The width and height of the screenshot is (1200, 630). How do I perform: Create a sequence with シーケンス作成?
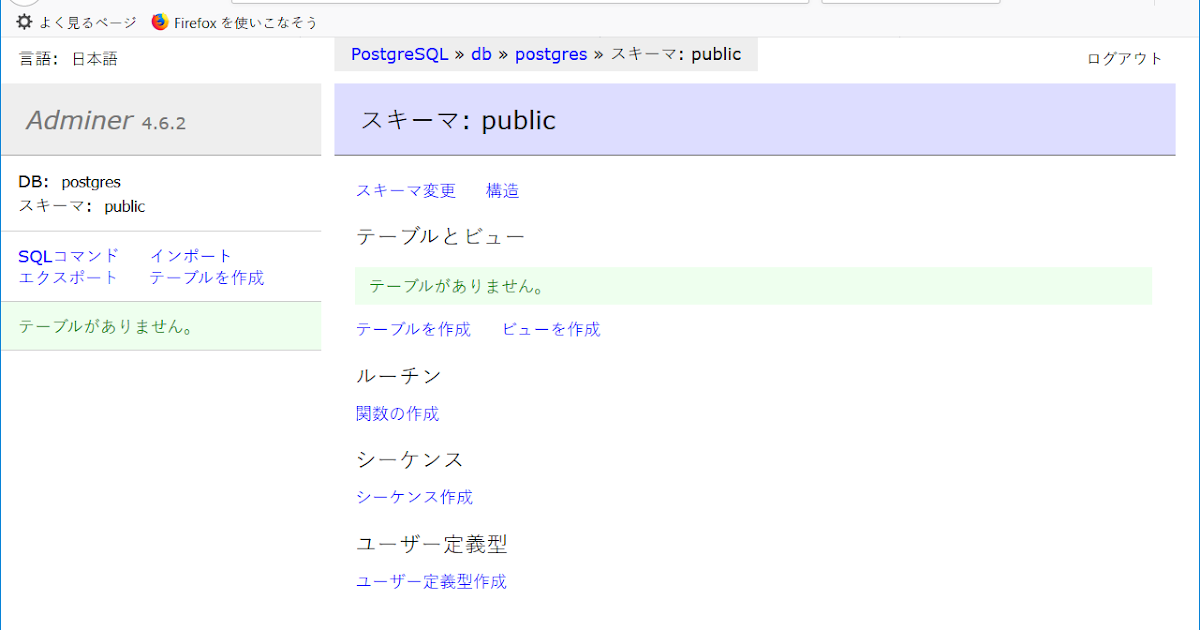(414, 496)
